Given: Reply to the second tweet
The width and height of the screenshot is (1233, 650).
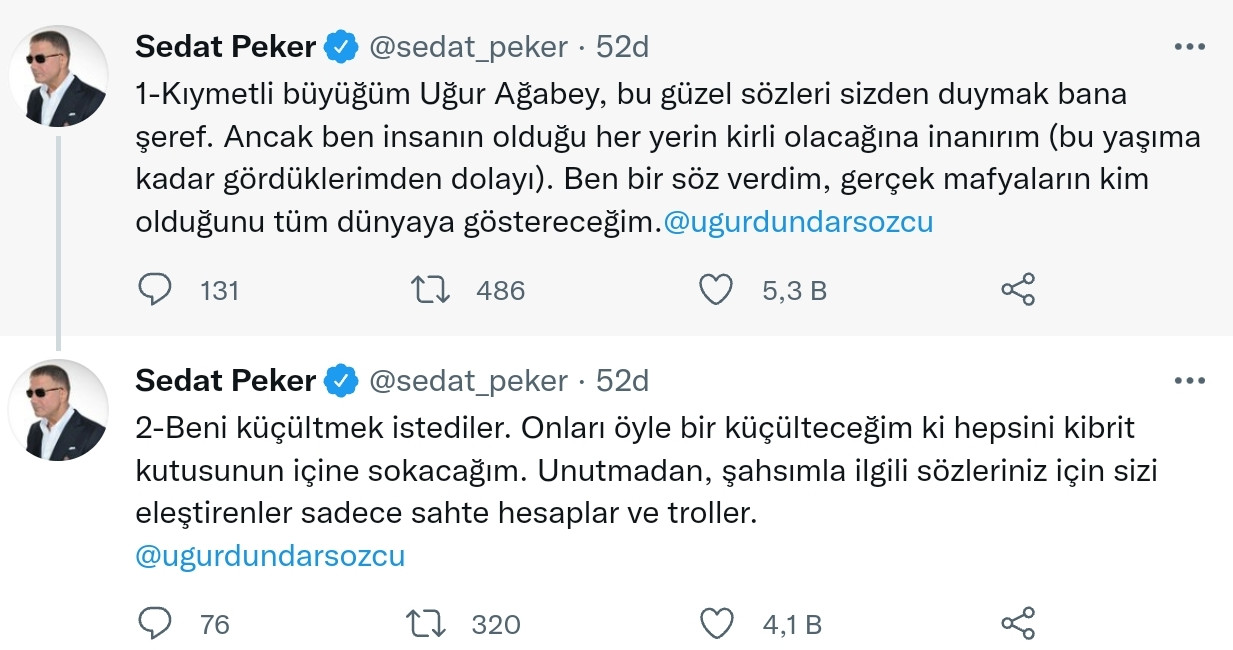Looking at the screenshot, I should point(154,624).
